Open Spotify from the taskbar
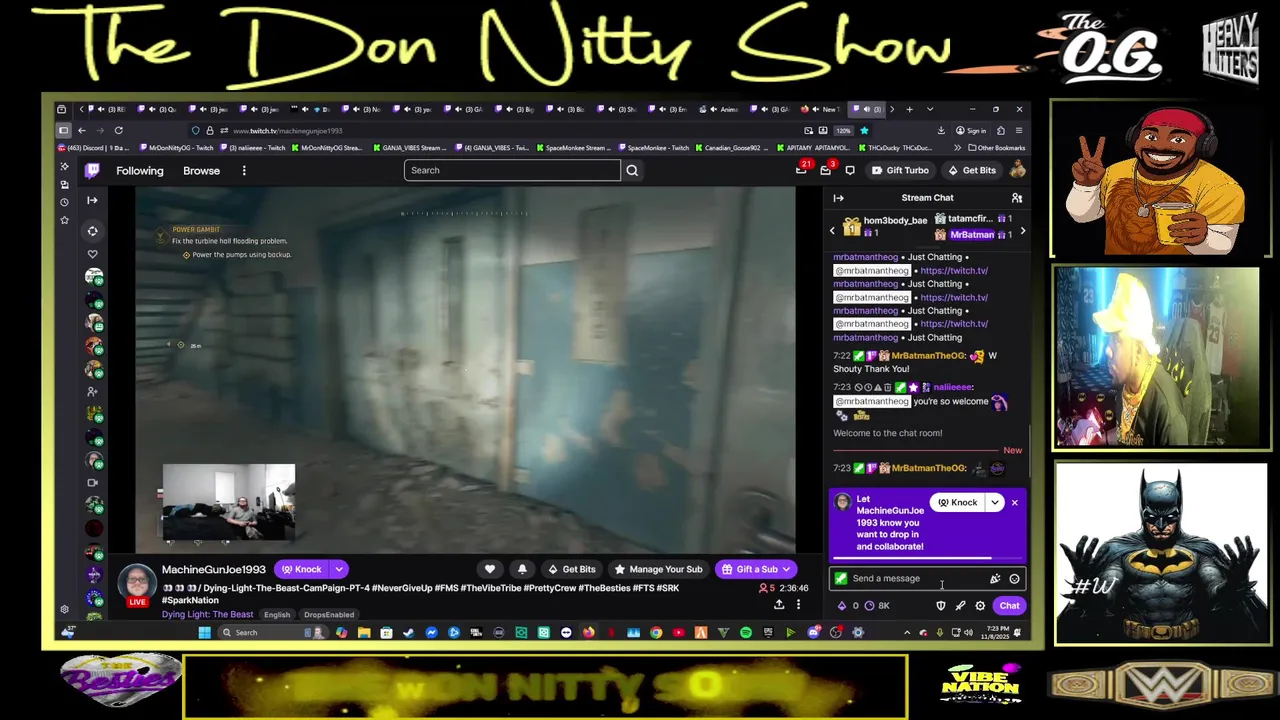Viewport: 1280px width, 720px height. tap(746, 632)
